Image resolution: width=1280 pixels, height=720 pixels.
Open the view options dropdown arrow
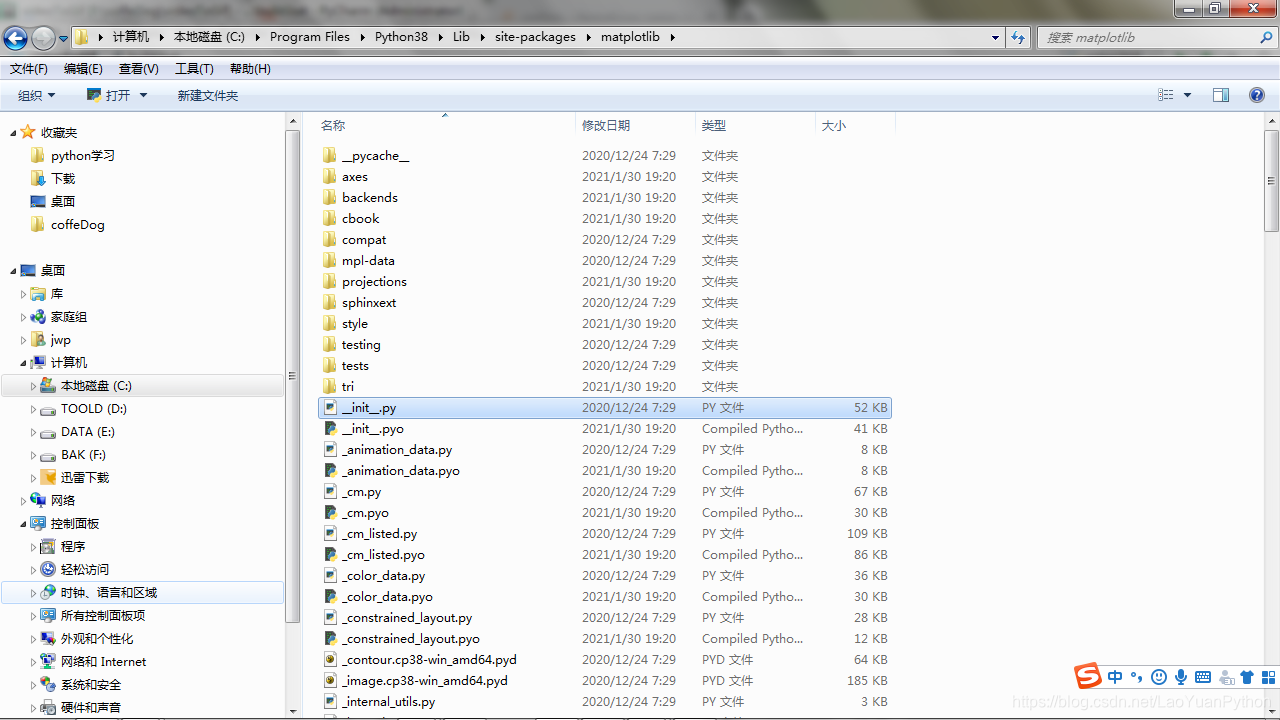[x=1187, y=95]
